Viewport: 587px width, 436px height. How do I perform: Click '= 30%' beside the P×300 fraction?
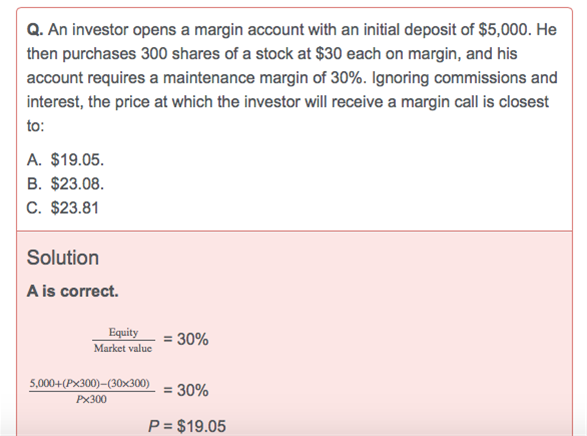click(186, 390)
